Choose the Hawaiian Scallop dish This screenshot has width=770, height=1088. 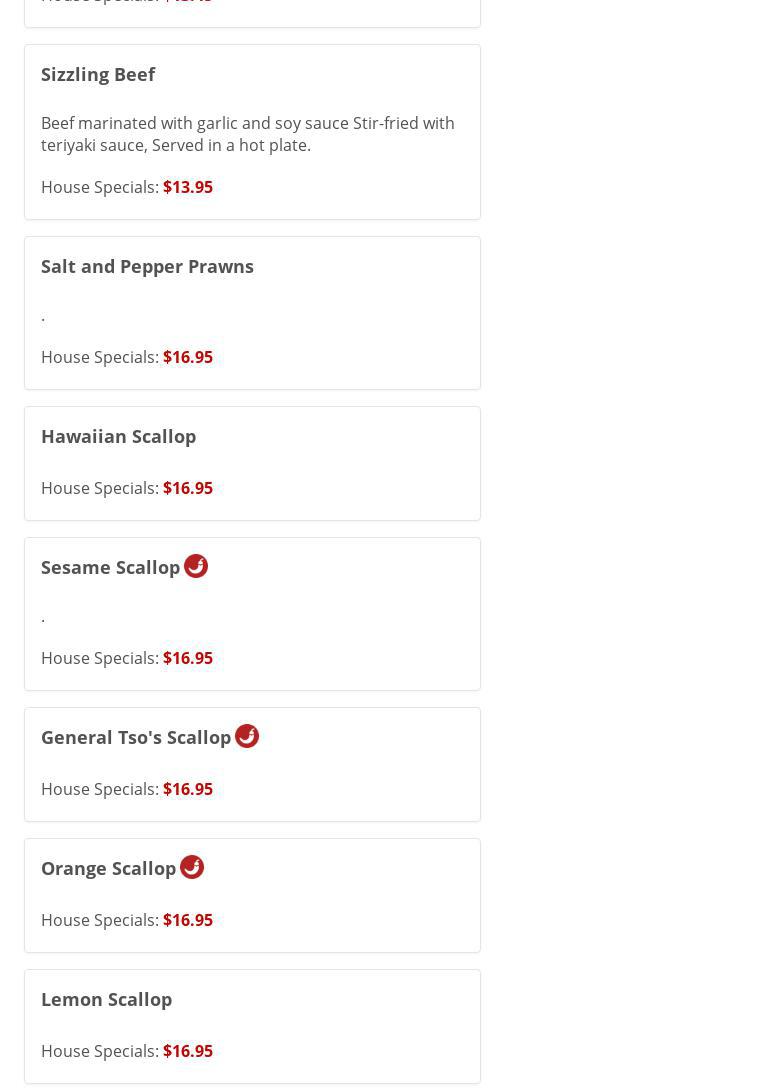pyautogui.click(x=118, y=436)
